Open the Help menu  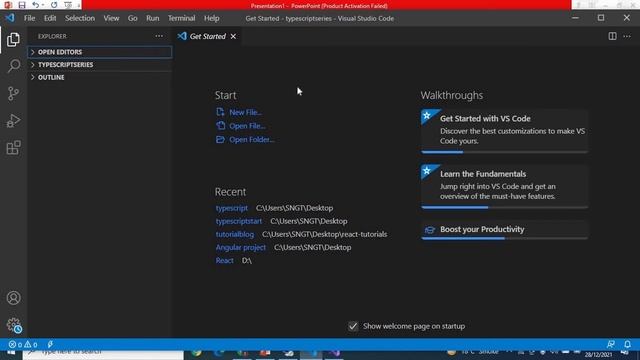(211, 18)
